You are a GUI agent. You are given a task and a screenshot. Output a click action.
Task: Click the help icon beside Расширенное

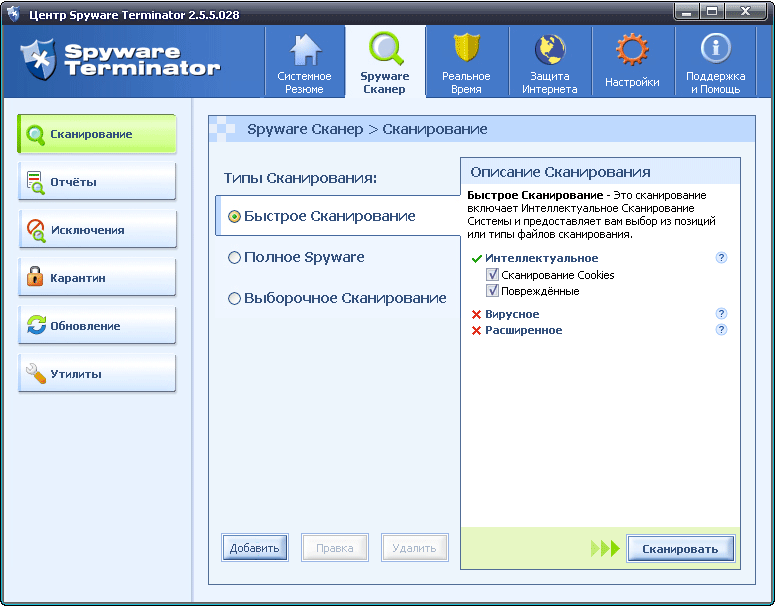point(721,330)
